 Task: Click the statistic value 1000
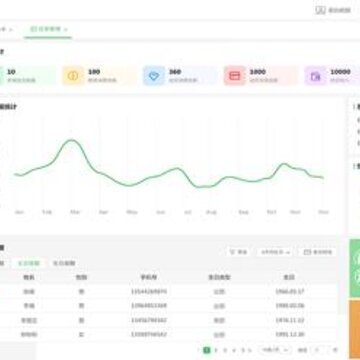pyautogui.click(x=258, y=72)
